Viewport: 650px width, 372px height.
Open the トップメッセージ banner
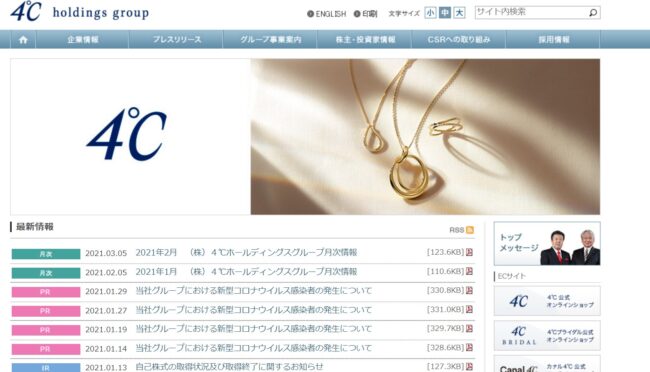(547, 243)
